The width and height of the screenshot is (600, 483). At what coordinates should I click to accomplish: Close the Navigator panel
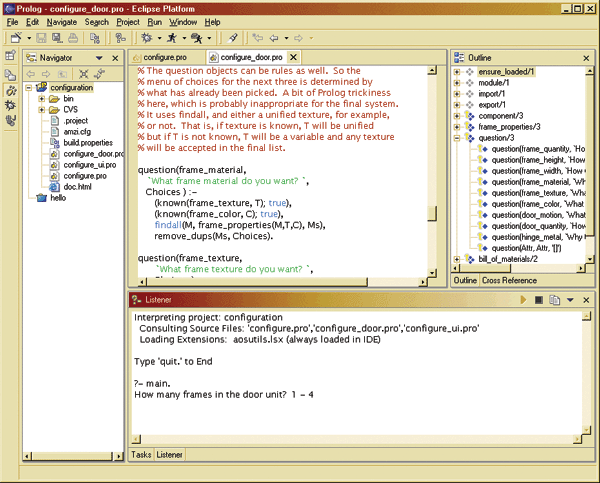point(115,58)
